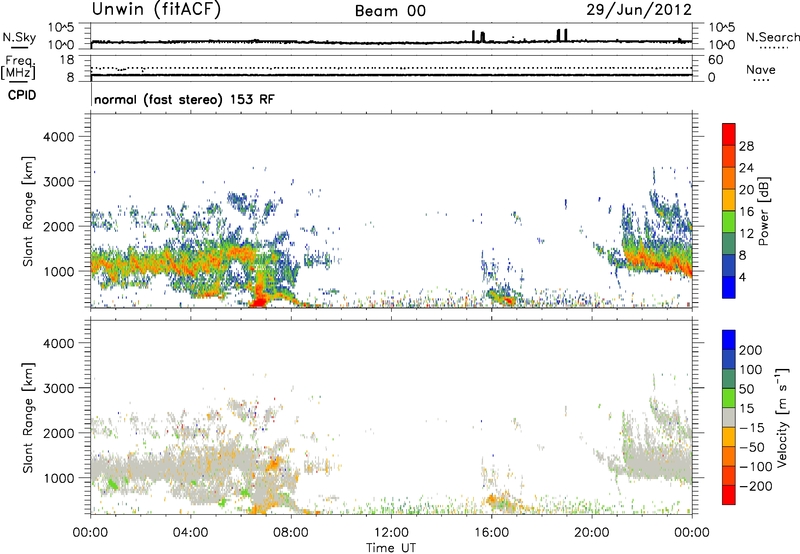Viewport: 800px width, 554px height.
Task: Click the noise spike near 15:15 in N.Sky plot
Action: pyautogui.click(x=473, y=36)
